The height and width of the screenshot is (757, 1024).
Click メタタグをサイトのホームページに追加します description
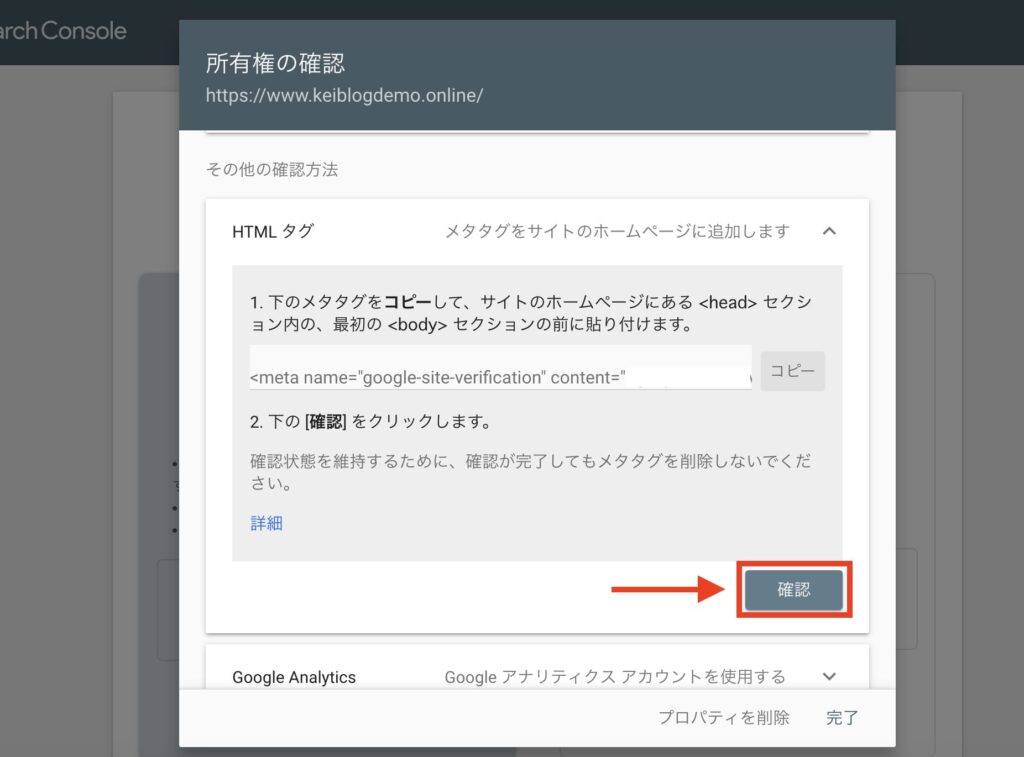617,231
